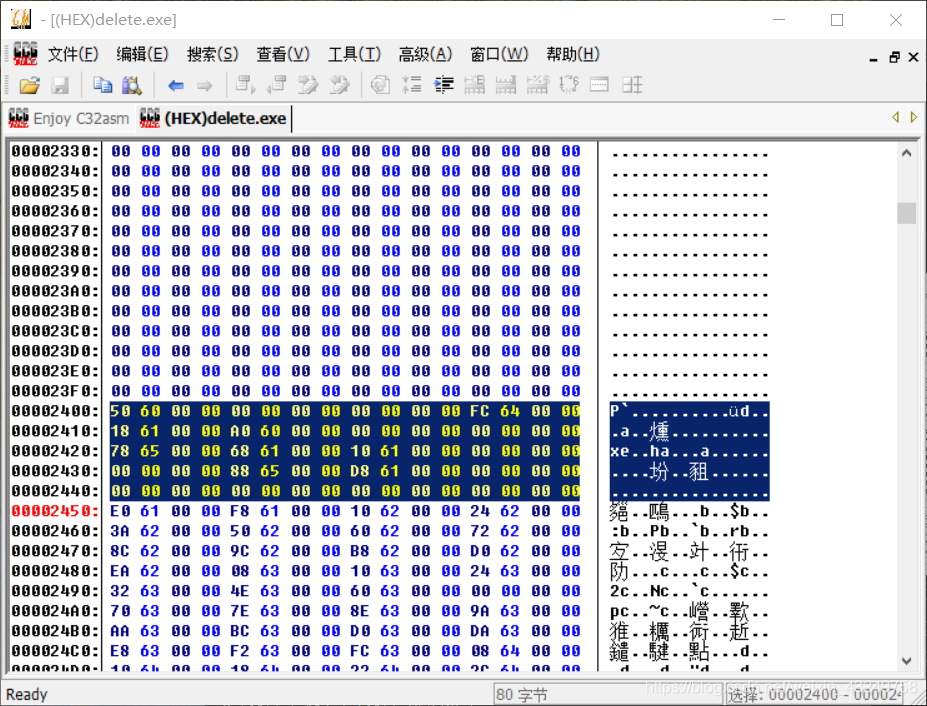Screen dimensions: 927x706
Task: Open the 高级(A) menu
Action: (x=425, y=54)
